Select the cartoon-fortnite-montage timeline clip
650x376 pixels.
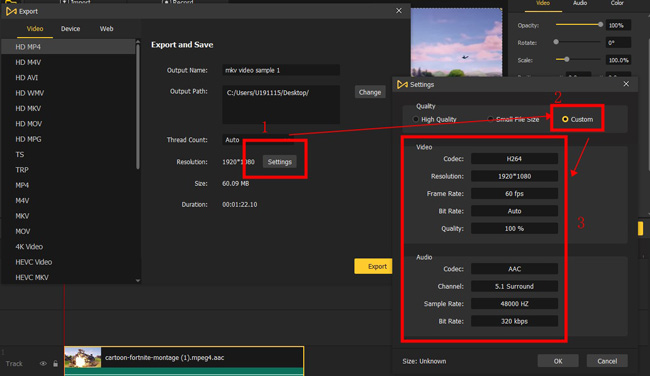pyautogui.click(x=184, y=361)
